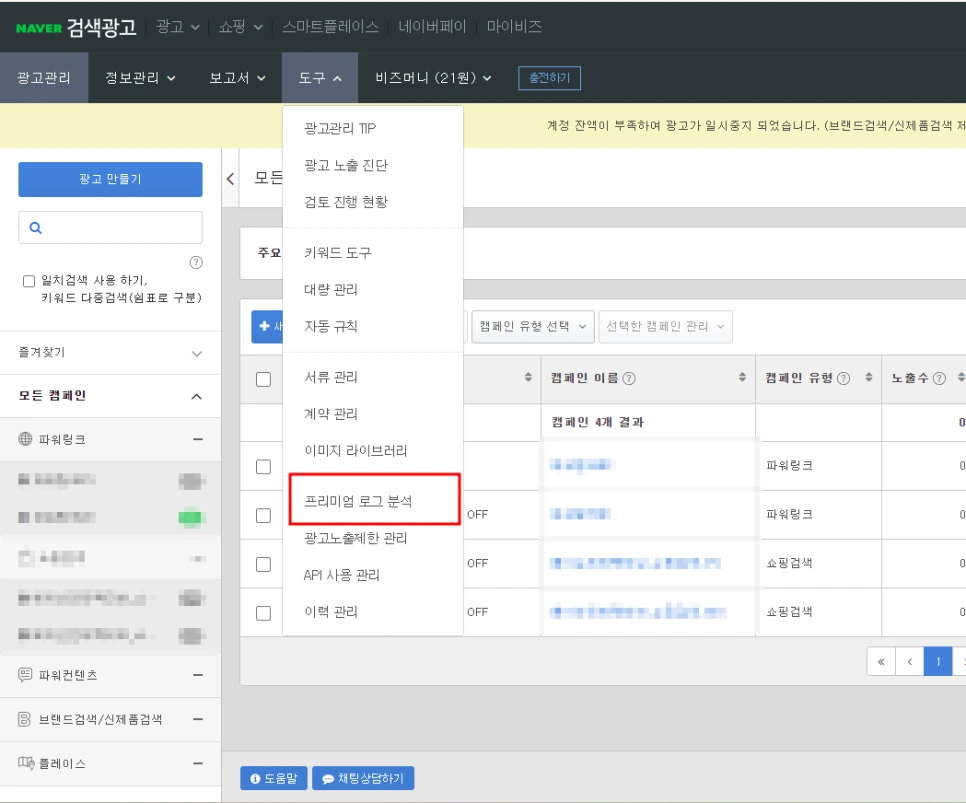Select 프리미엄 로그 분석 menu item
The width and height of the screenshot is (966, 803).
point(358,501)
